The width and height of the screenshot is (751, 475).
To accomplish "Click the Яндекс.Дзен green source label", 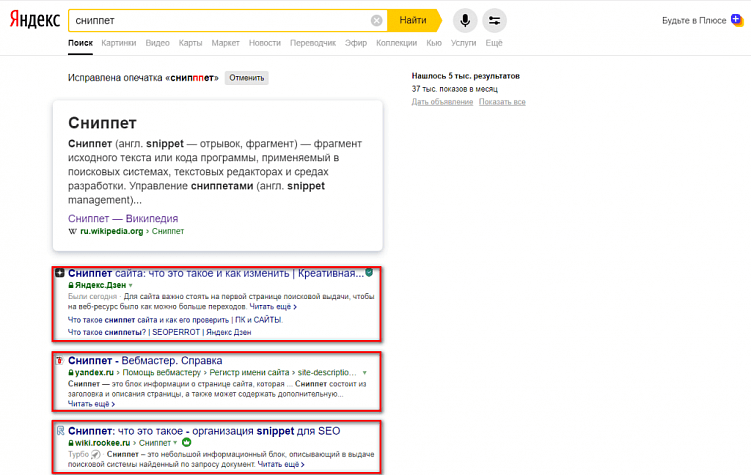I will pos(100,285).
